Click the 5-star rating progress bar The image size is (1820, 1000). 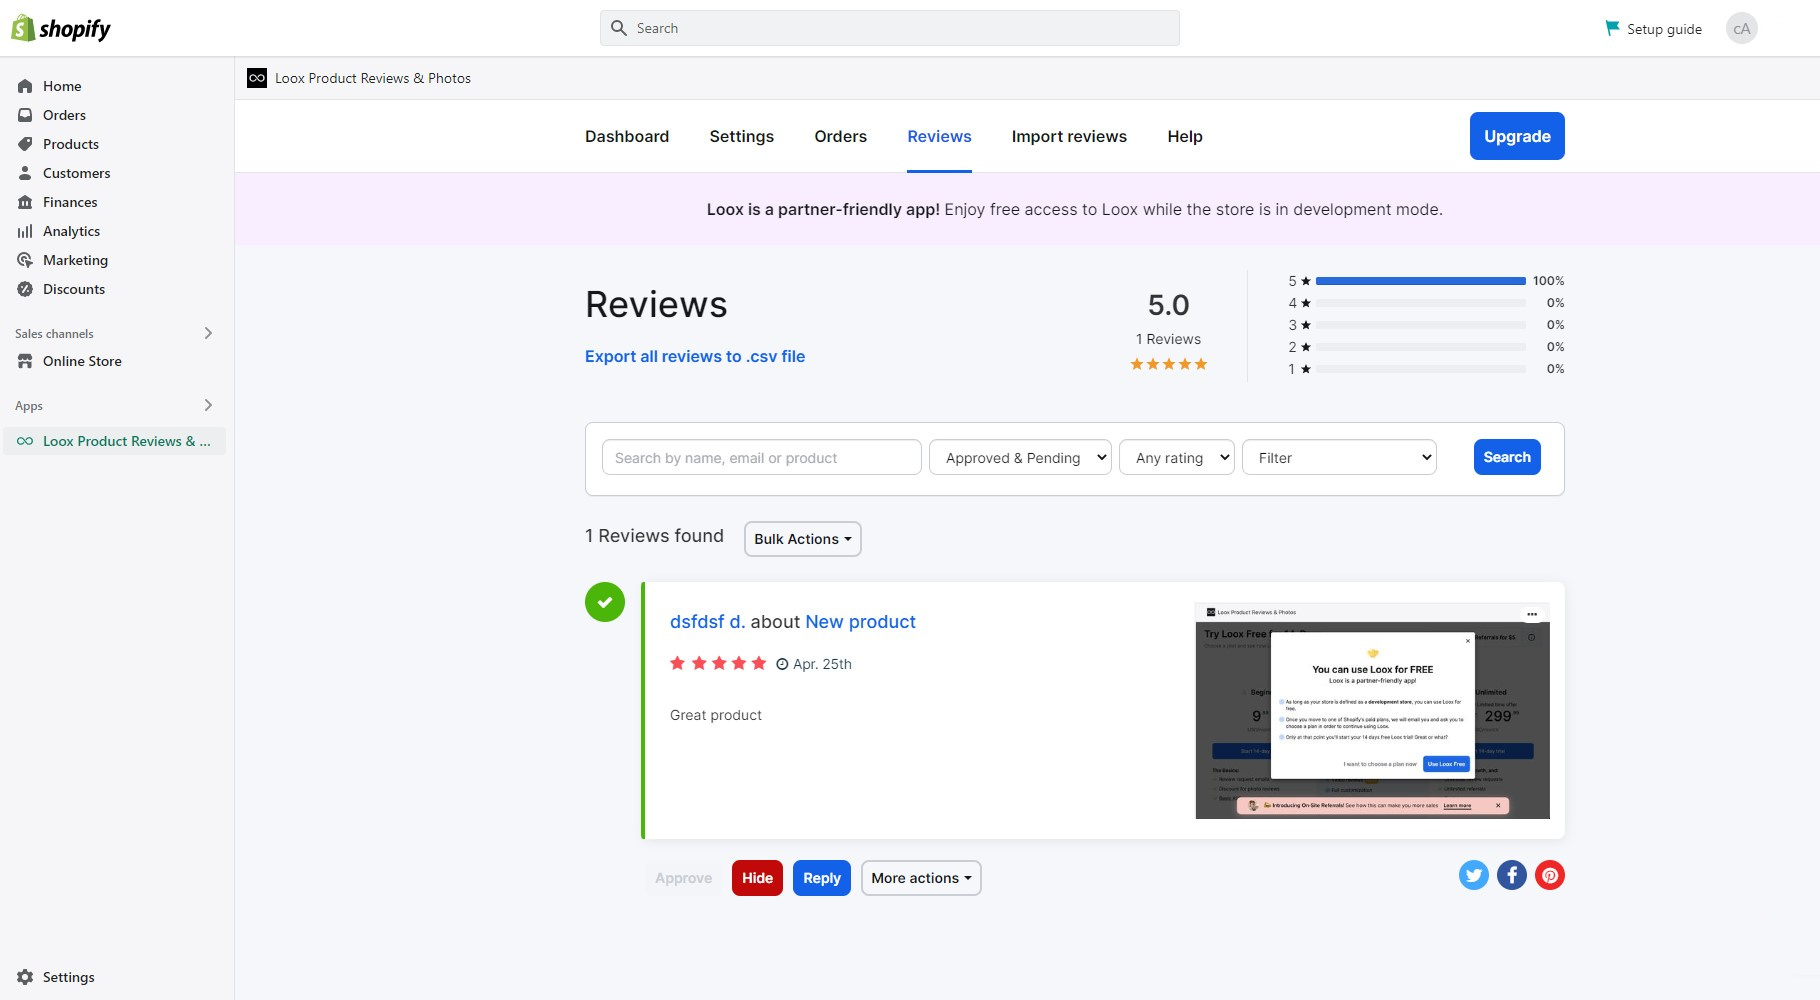point(1420,281)
